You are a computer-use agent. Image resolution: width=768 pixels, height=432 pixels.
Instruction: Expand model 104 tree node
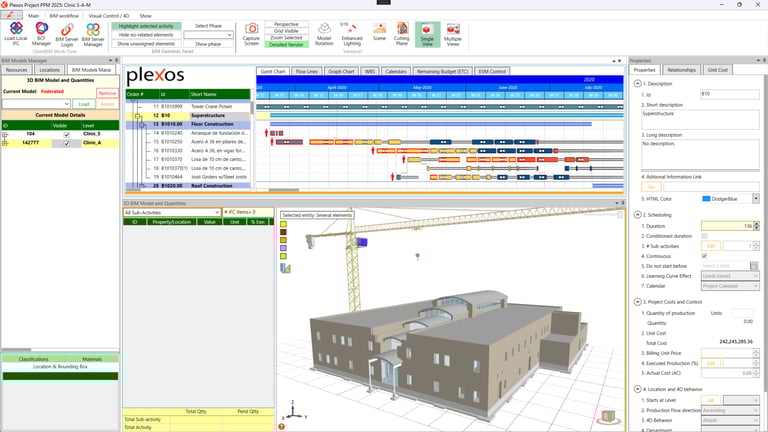coord(5,134)
